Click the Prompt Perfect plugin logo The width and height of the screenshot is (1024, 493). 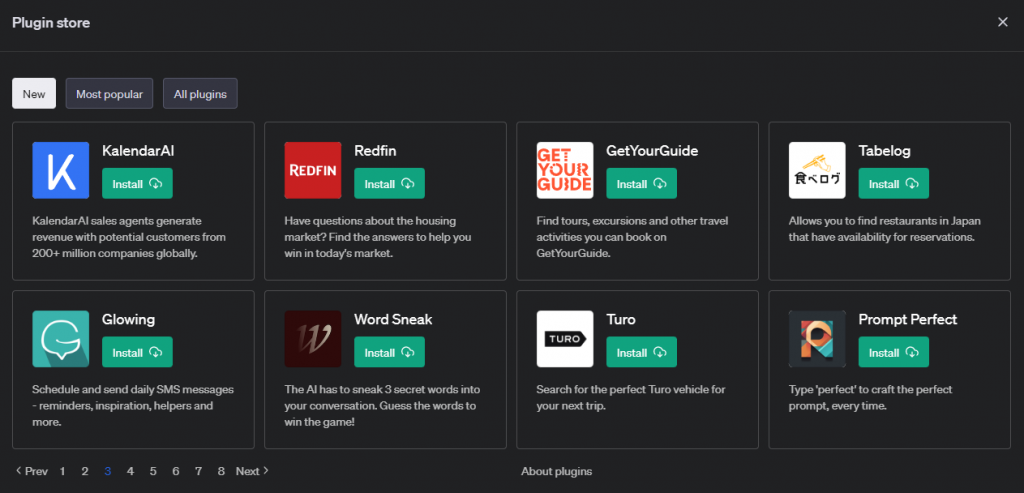coord(816,338)
